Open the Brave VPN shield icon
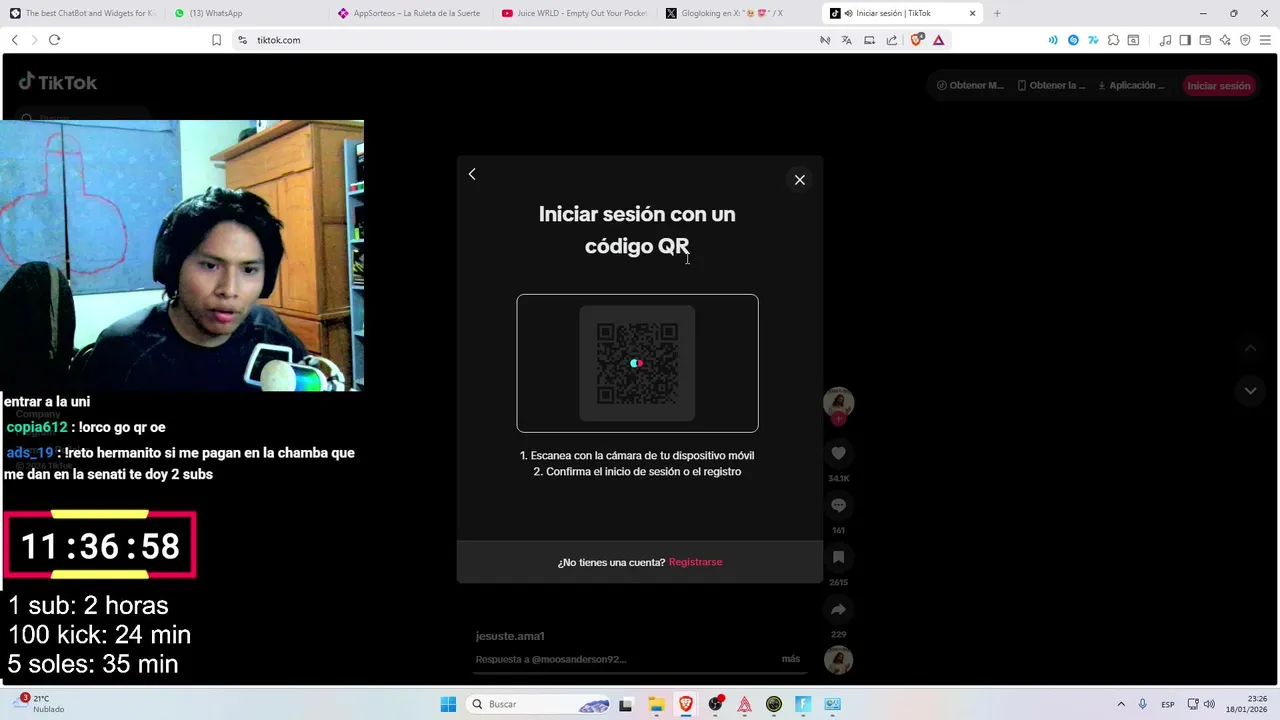This screenshot has height=720, width=1280. 1245,40
